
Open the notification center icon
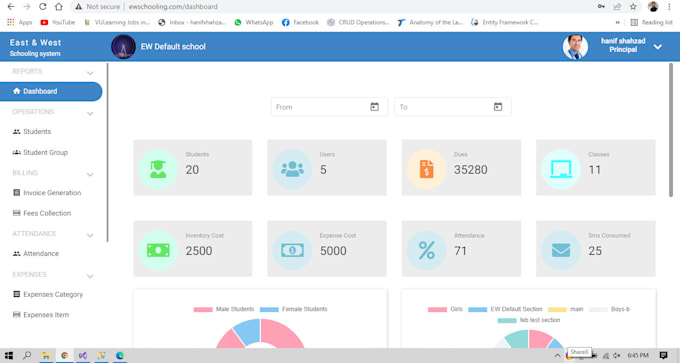click(x=663, y=356)
